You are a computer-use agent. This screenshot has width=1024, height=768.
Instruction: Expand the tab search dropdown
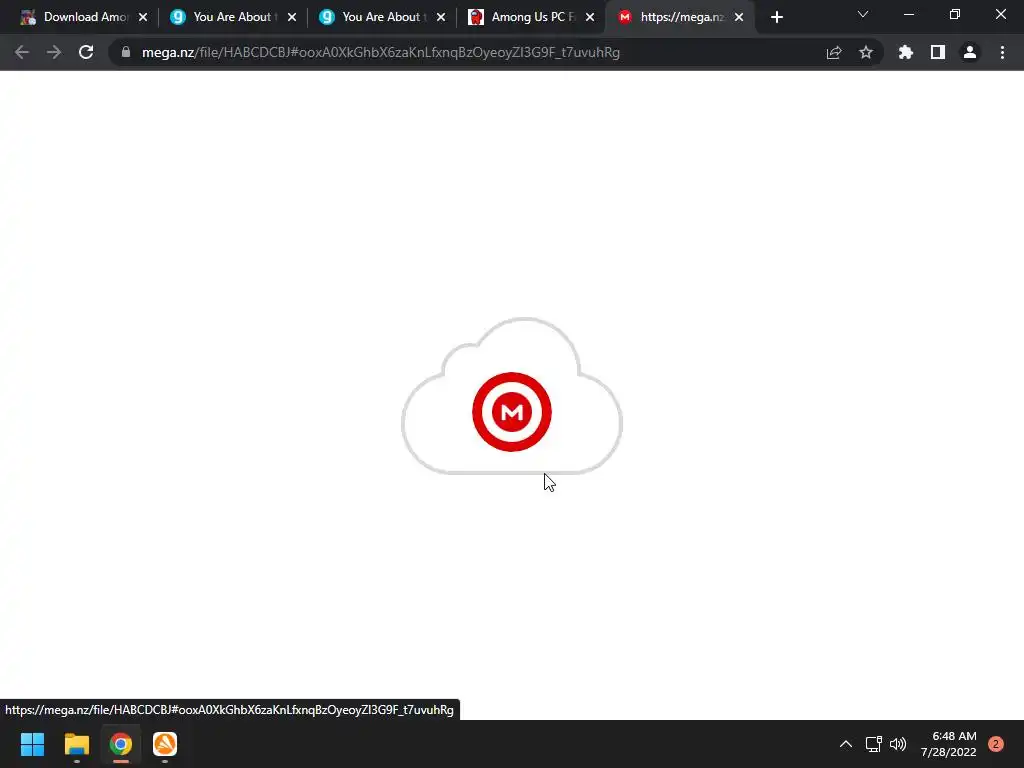tap(863, 14)
